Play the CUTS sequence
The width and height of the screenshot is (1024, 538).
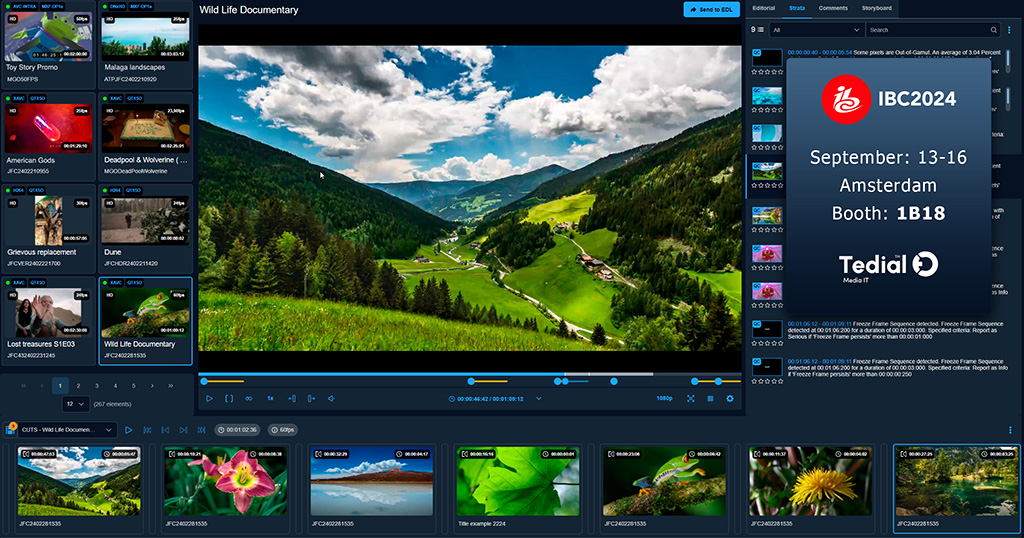click(129, 430)
